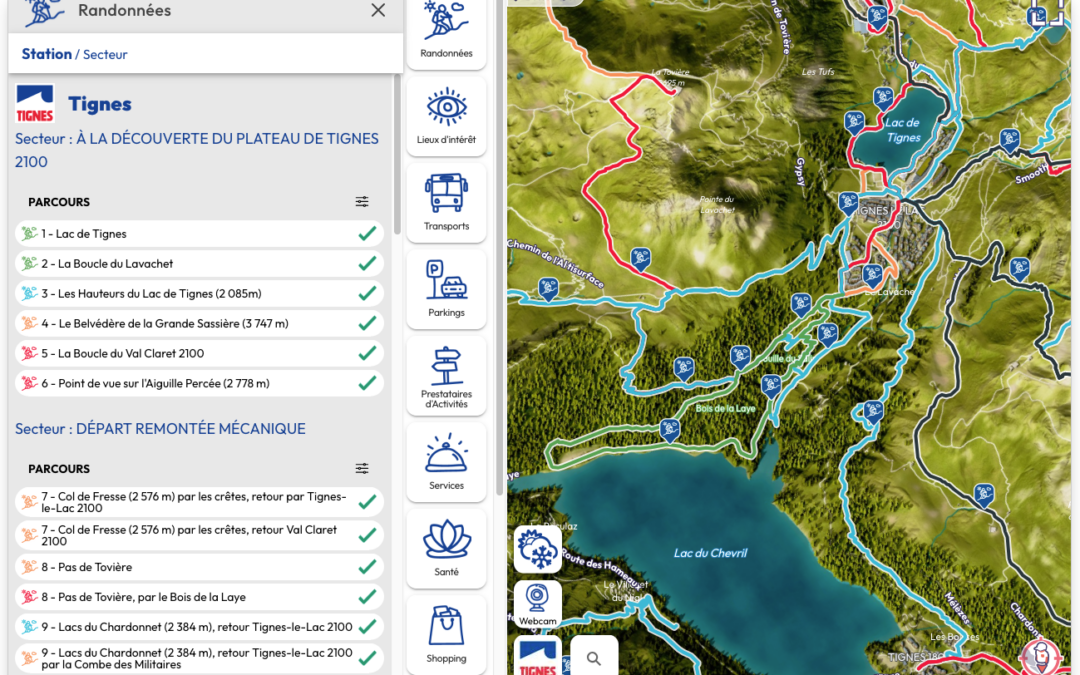Click the routes list scrollbar
This screenshot has width=1080, height=675.
tap(397, 155)
